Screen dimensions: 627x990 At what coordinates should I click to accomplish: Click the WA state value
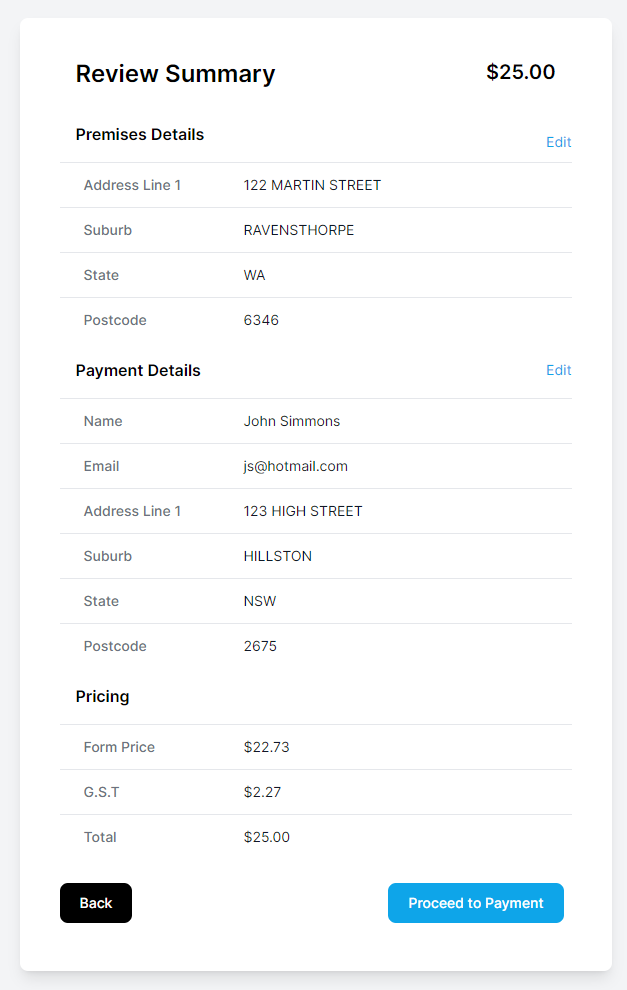pyautogui.click(x=254, y=275)
